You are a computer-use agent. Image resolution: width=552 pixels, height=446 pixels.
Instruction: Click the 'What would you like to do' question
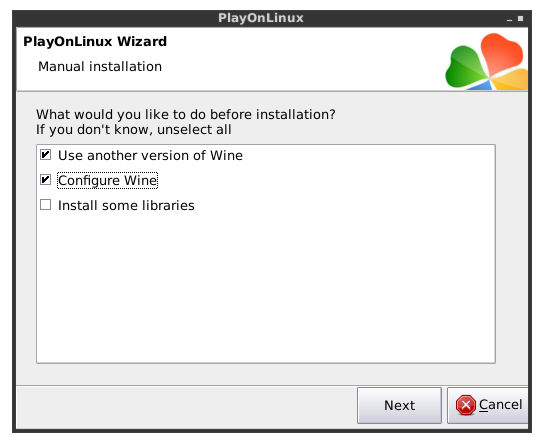(x=186, y=115)
